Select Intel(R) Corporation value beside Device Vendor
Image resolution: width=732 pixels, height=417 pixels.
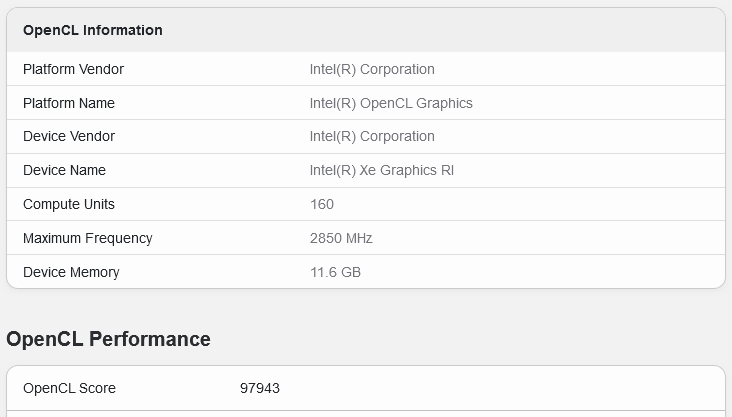tap(372, 136)
